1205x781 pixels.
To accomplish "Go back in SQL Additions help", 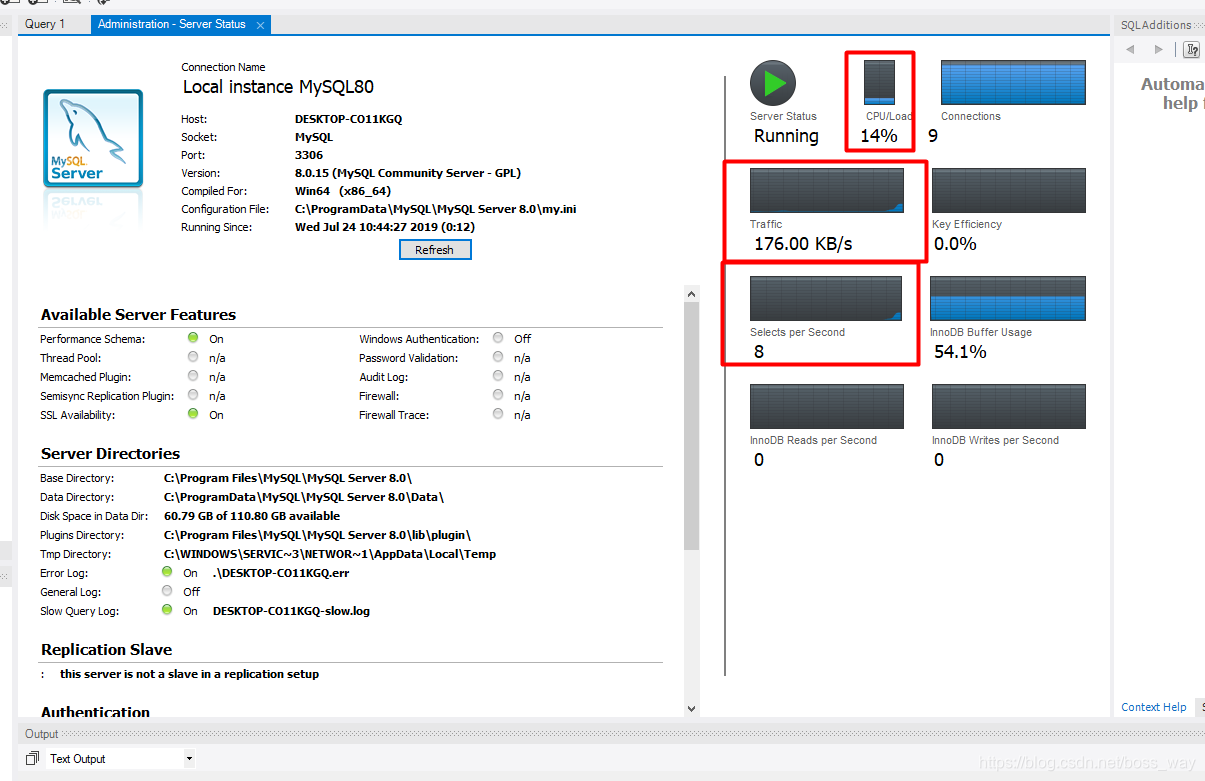I will (1131, 50).
